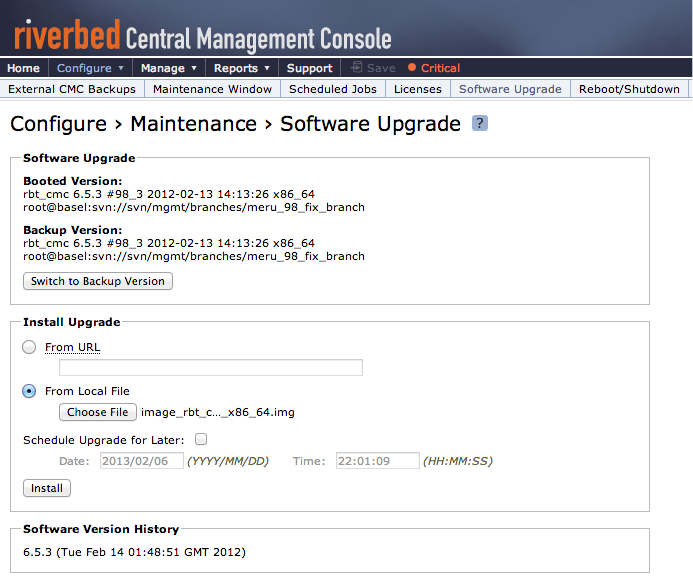Click the Choose File button

[98, 412]
